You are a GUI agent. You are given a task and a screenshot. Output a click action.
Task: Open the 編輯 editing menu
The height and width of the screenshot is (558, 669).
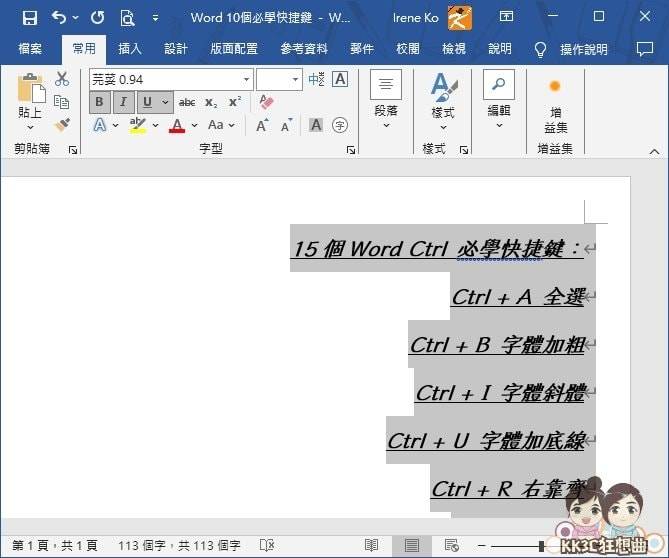coord(499,100)
